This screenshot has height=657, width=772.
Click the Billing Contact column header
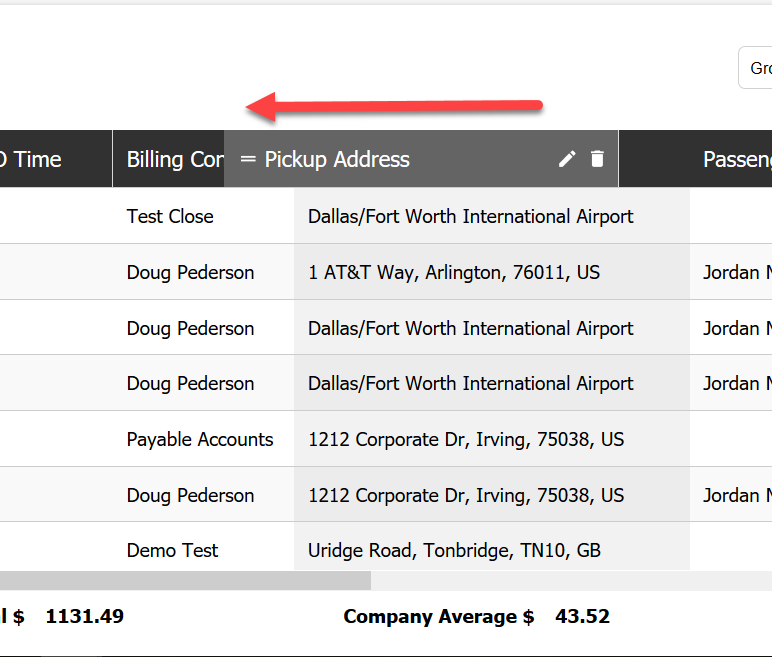click(168, 159)
